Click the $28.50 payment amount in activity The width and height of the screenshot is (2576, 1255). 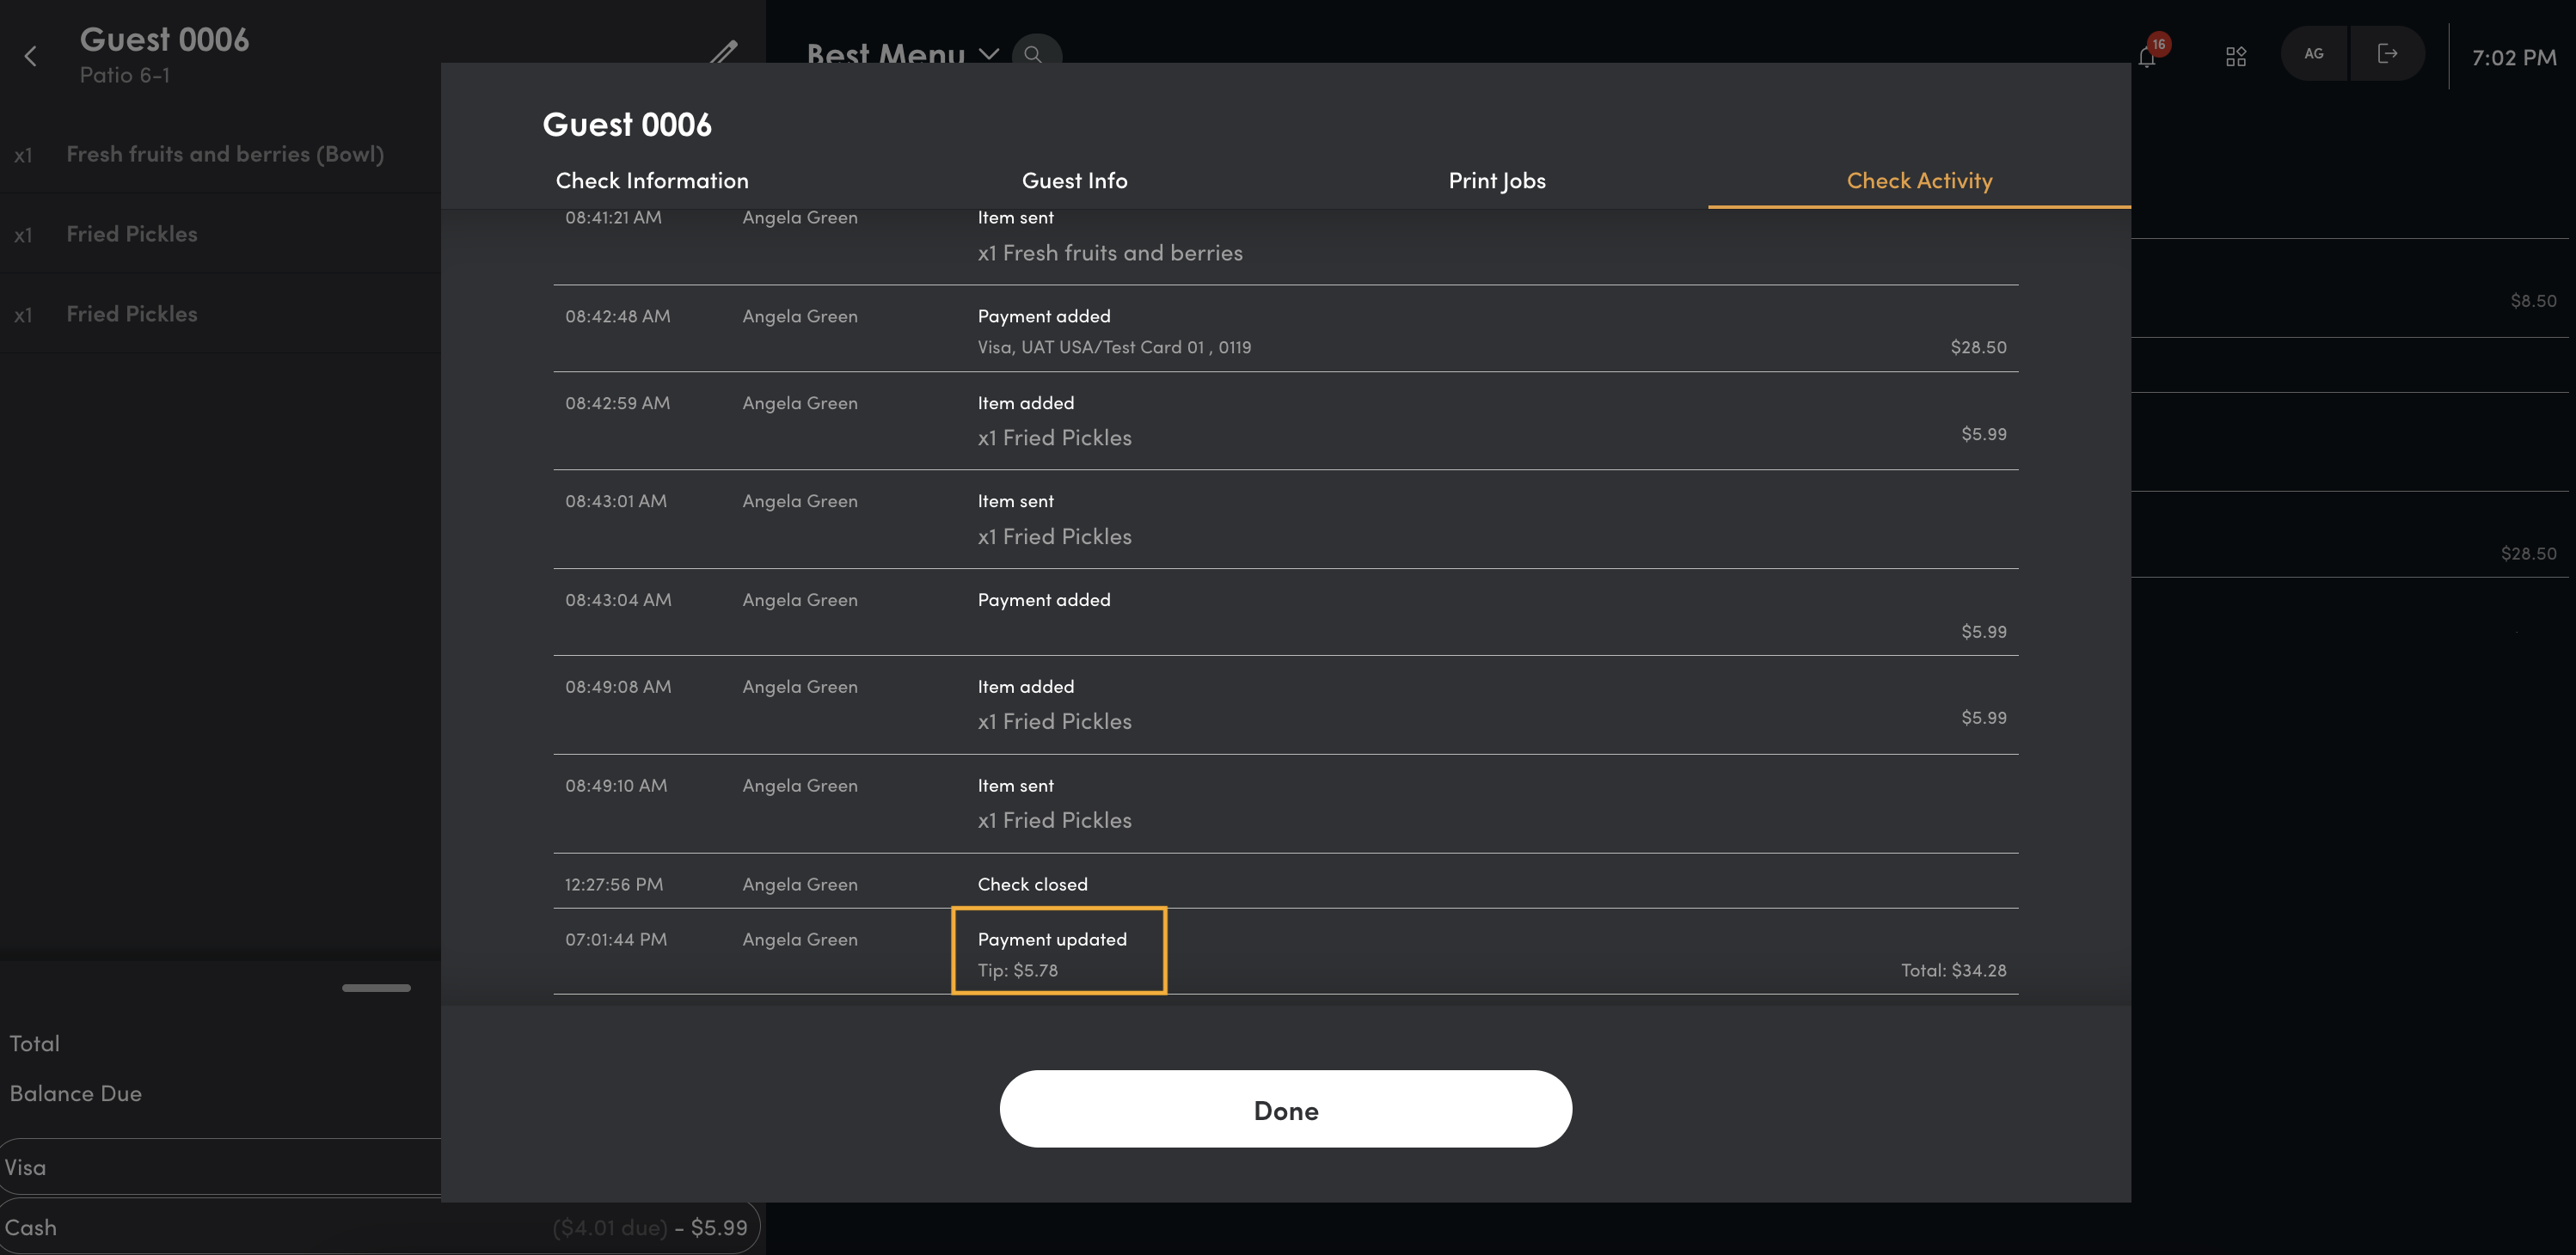pos(1978,347)
